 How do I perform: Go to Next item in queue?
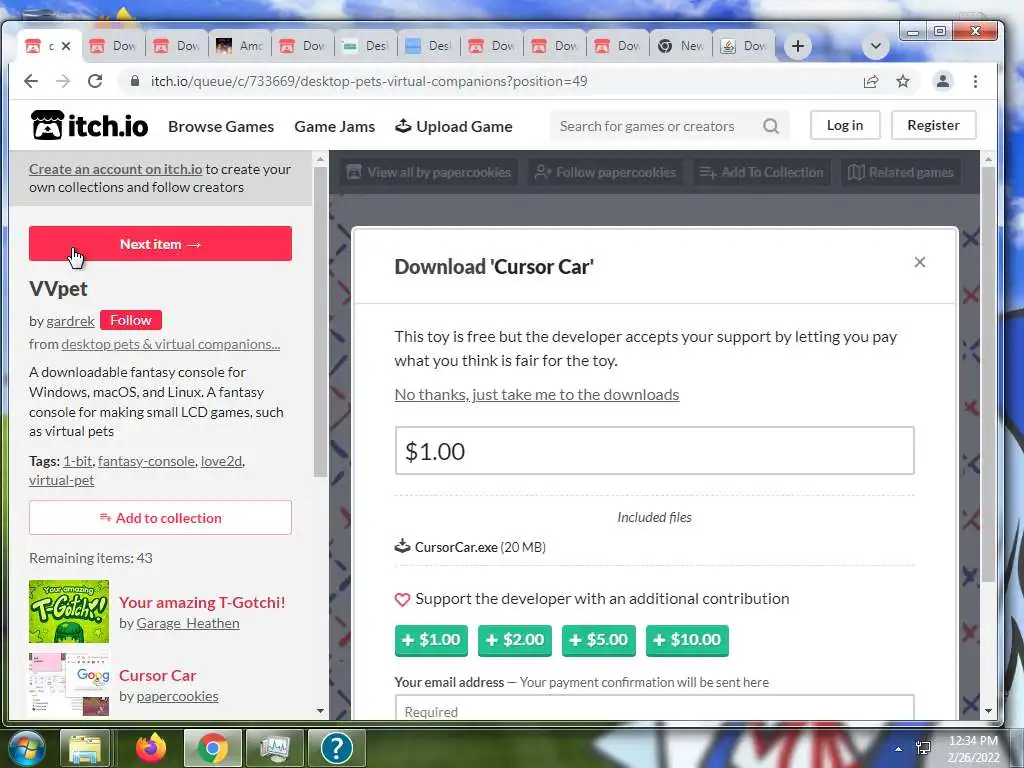point(160,244)
